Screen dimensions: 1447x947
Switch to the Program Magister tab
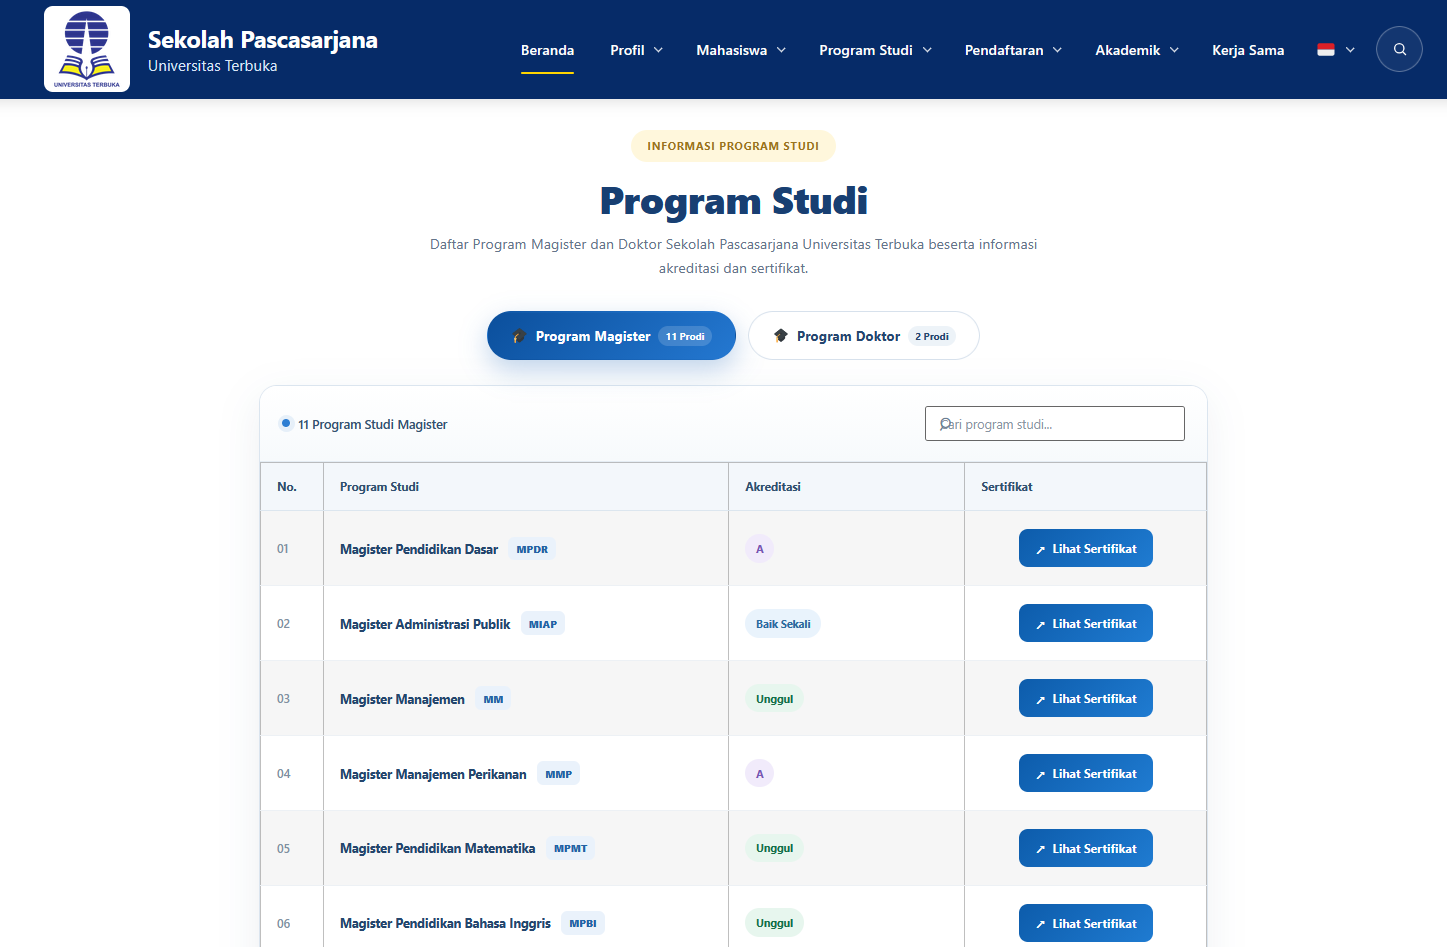coord(611,336)
